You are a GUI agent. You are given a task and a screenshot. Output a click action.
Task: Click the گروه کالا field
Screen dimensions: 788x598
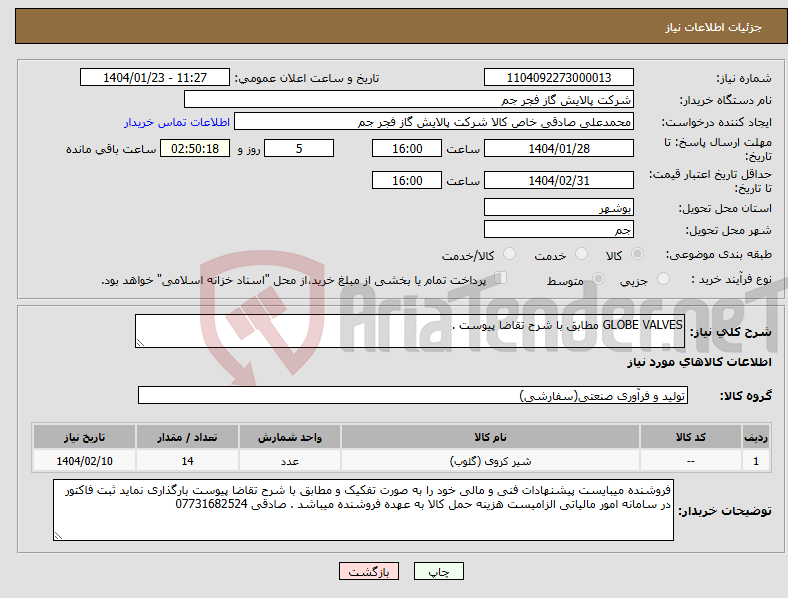(413, 395)
